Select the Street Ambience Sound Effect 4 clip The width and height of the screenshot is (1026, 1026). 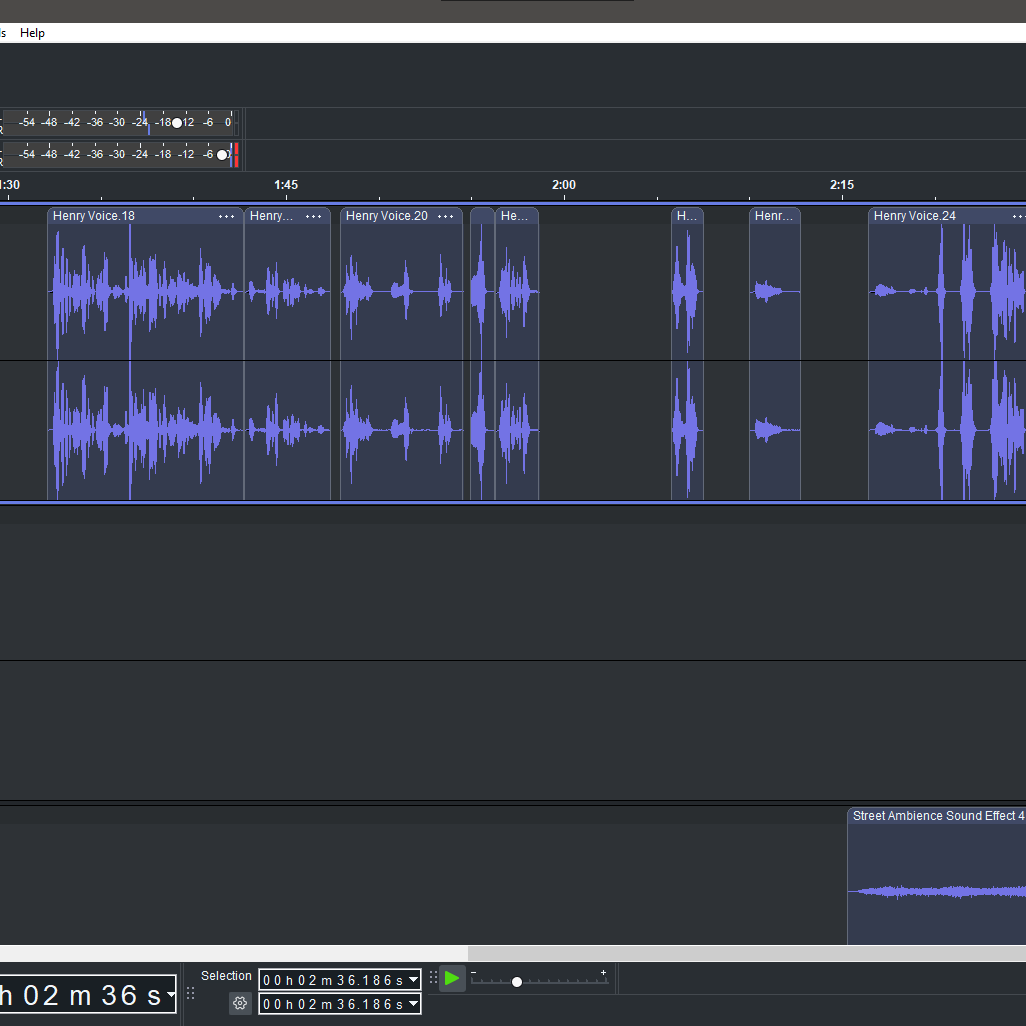(937, 876)
